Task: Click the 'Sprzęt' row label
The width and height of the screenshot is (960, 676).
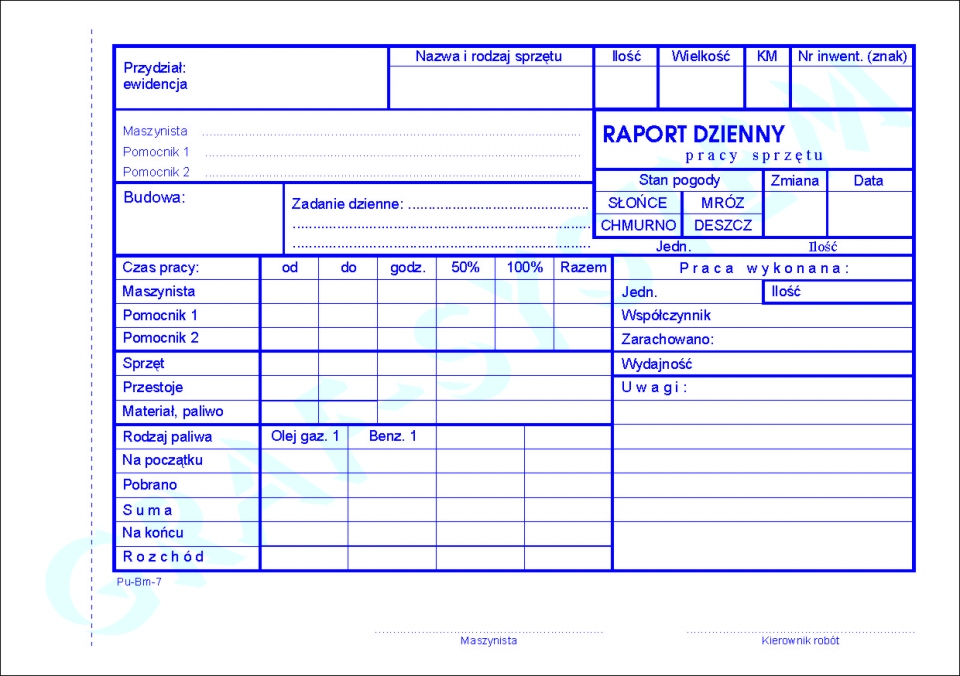Action: tap(143, 363)
